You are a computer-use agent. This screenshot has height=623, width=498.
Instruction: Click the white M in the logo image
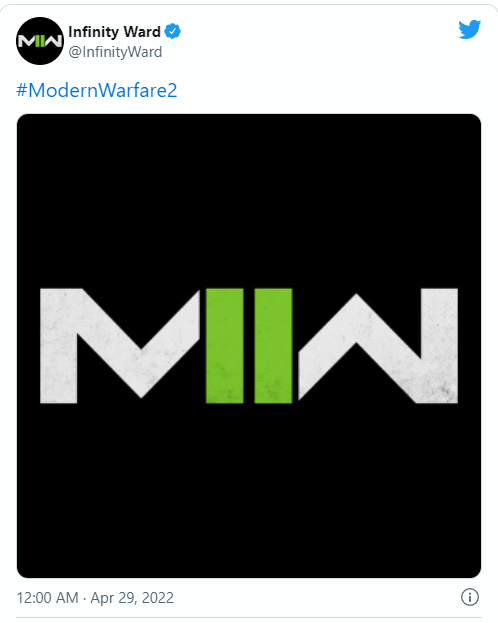point(120,345)
